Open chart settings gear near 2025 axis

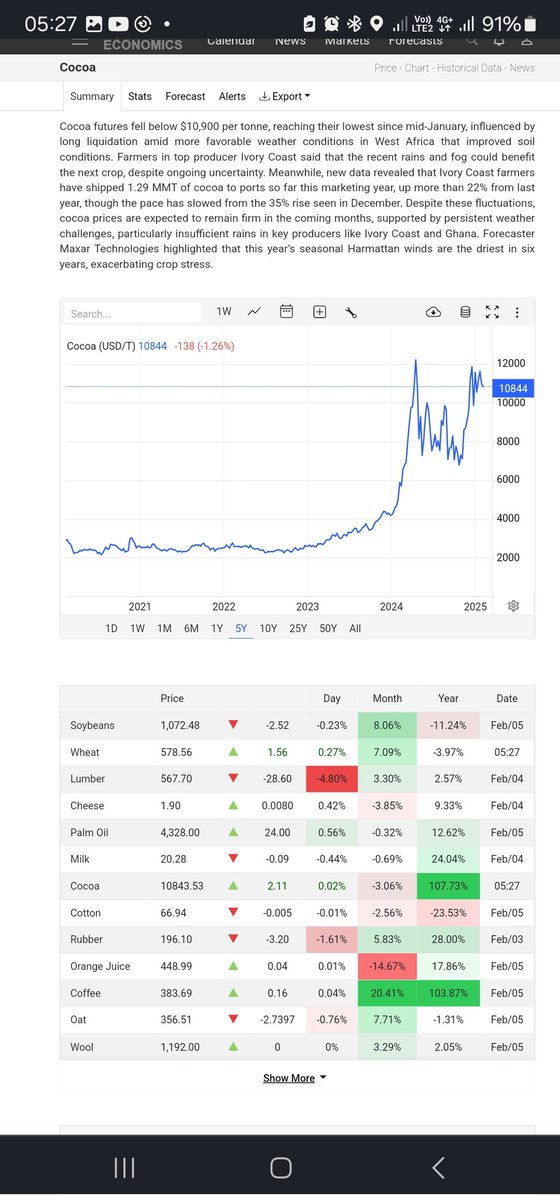click(x=513, y=606)
